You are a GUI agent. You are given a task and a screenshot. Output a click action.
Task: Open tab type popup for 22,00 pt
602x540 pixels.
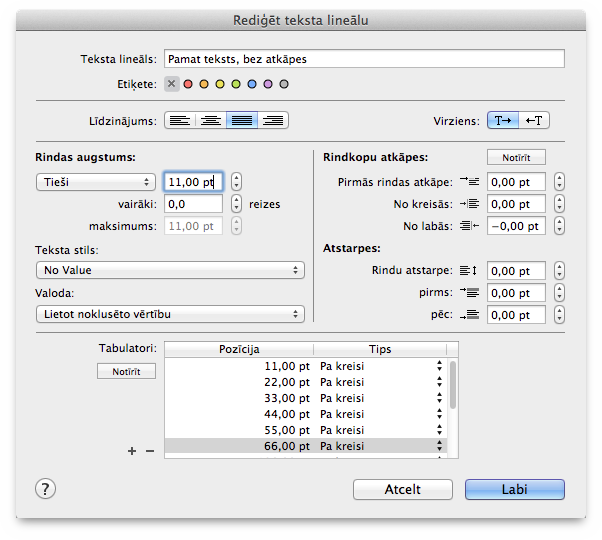[x=439, y=382]
